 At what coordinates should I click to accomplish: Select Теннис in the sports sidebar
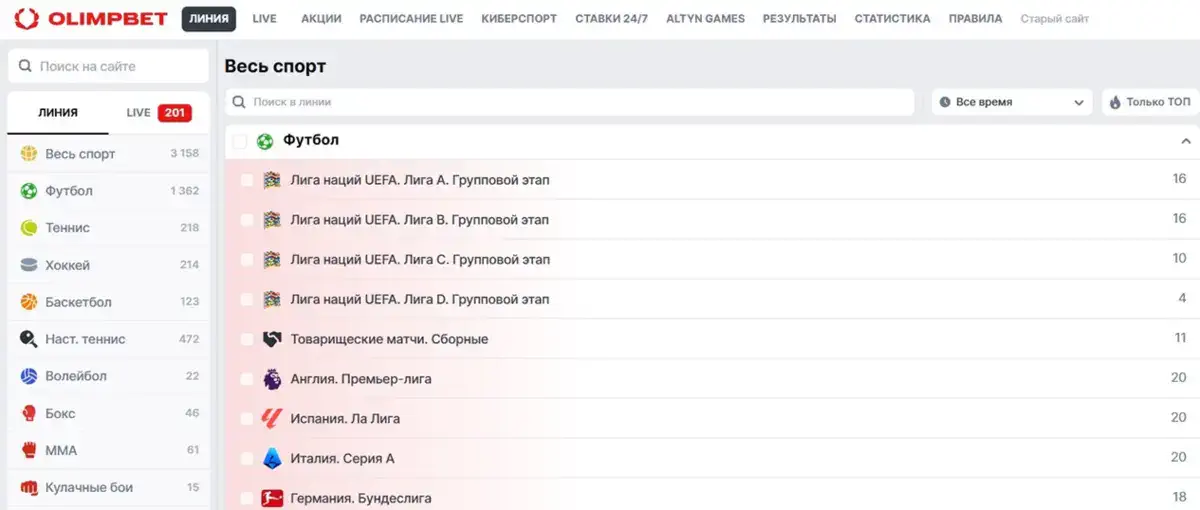pyautogui.click(x=109, y=228)
